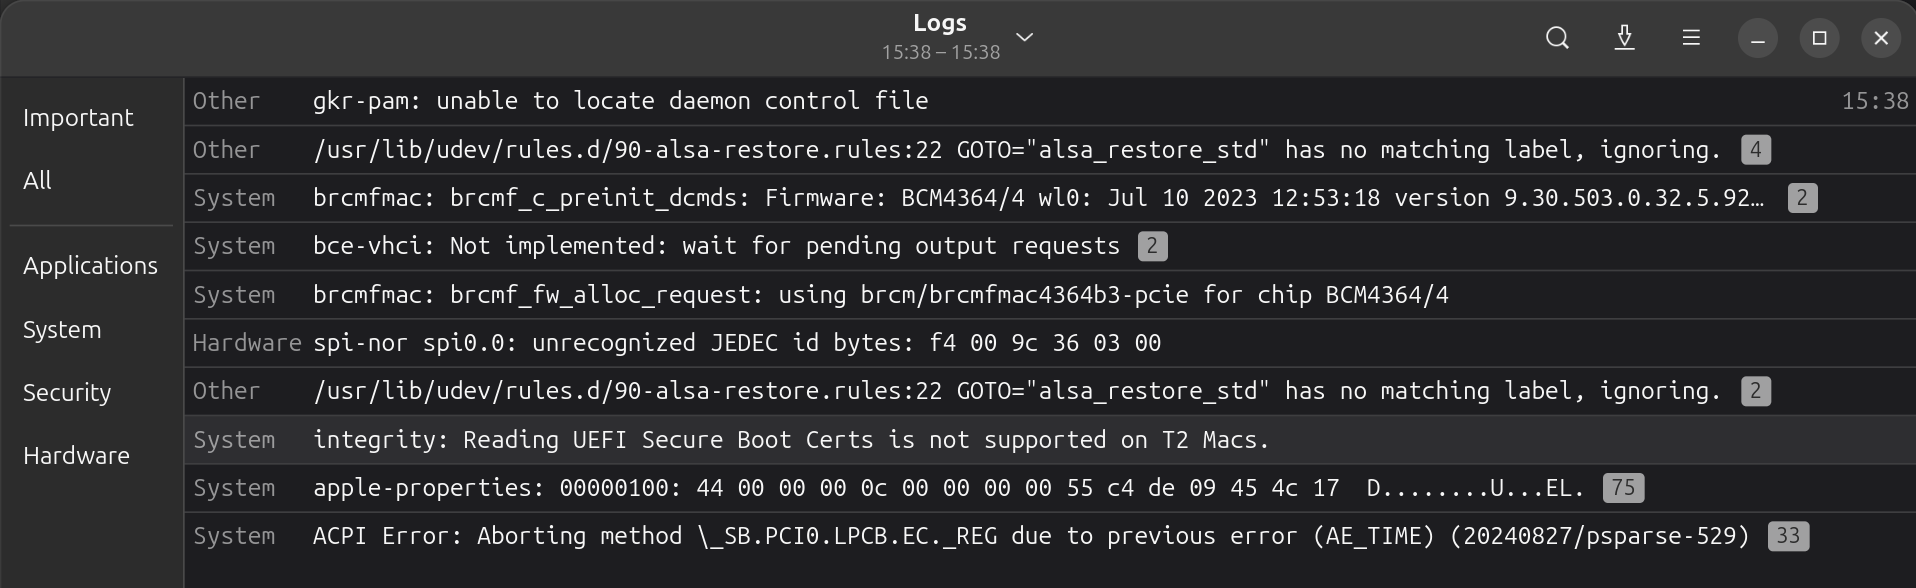1916x588 pixels.
Task: Open the Security logs category
Action: tap(67, 393)
